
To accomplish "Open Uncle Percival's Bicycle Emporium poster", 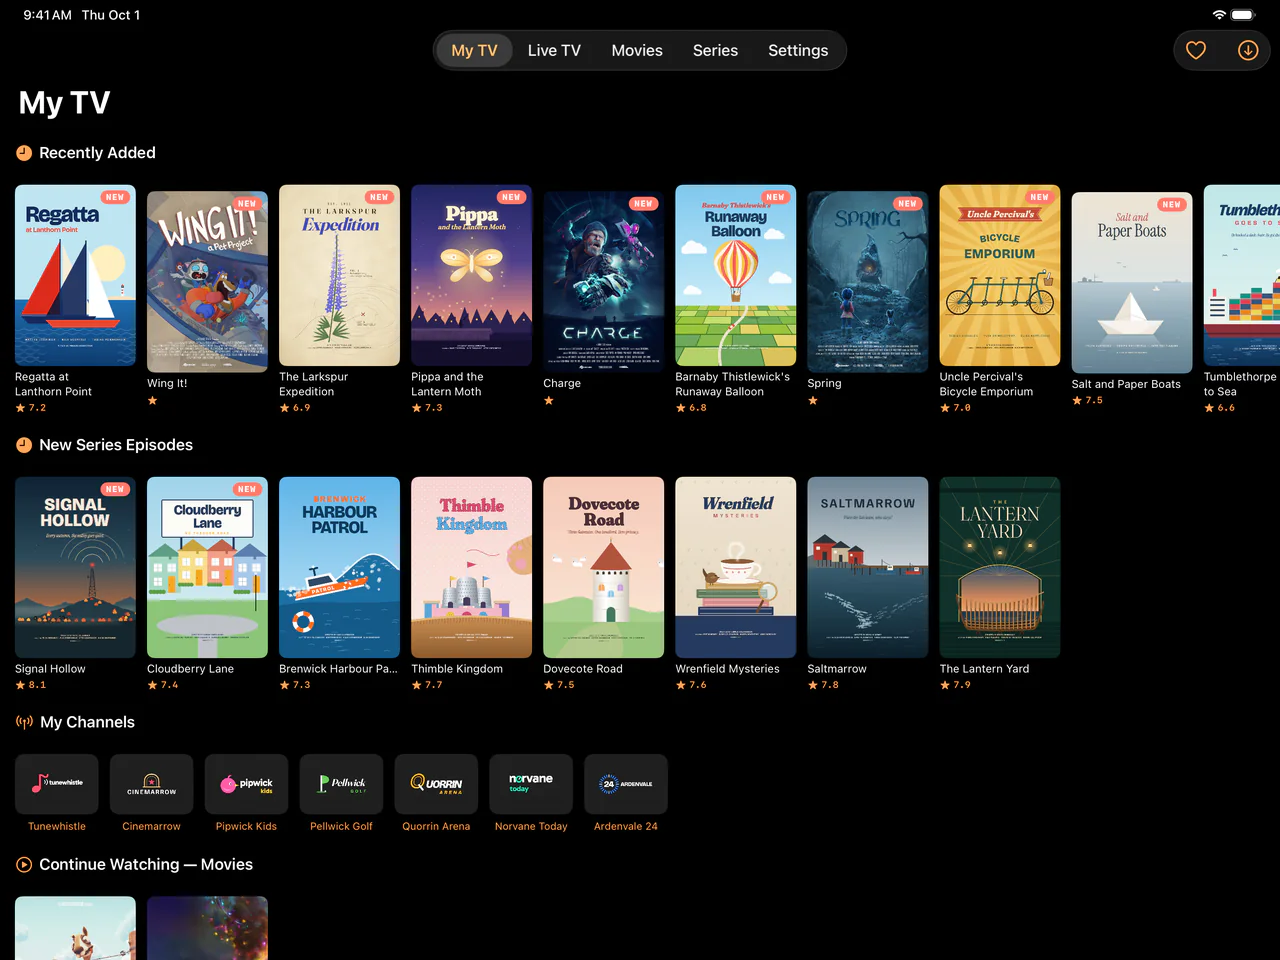I will click(x=1000, y=275).
